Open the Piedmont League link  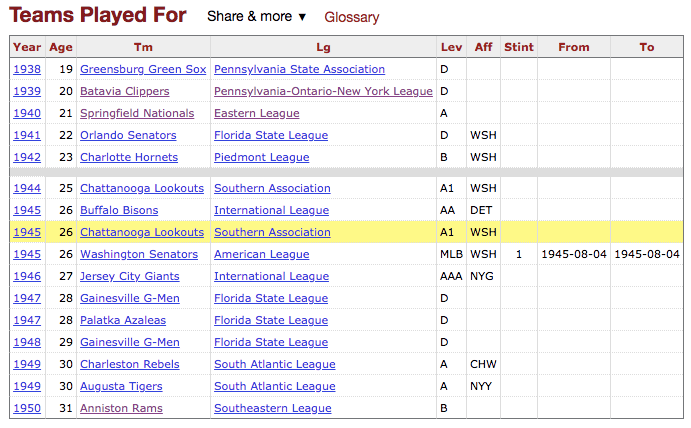tap(261, 157)
